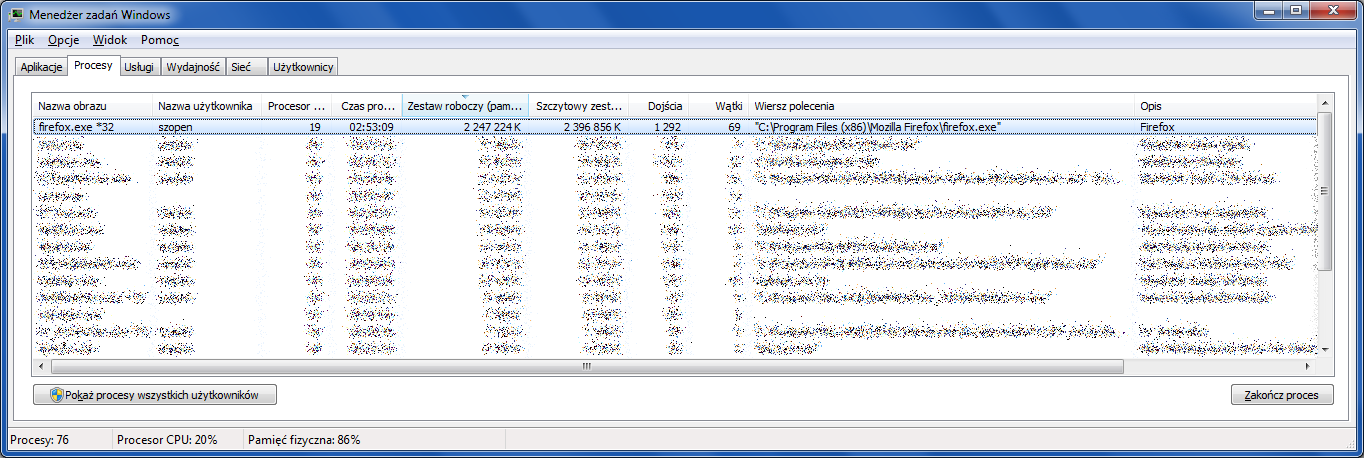Viewport: 1364px width, 458px height.
Task: Open the Widok menu
Action: (x=109, y=40)
